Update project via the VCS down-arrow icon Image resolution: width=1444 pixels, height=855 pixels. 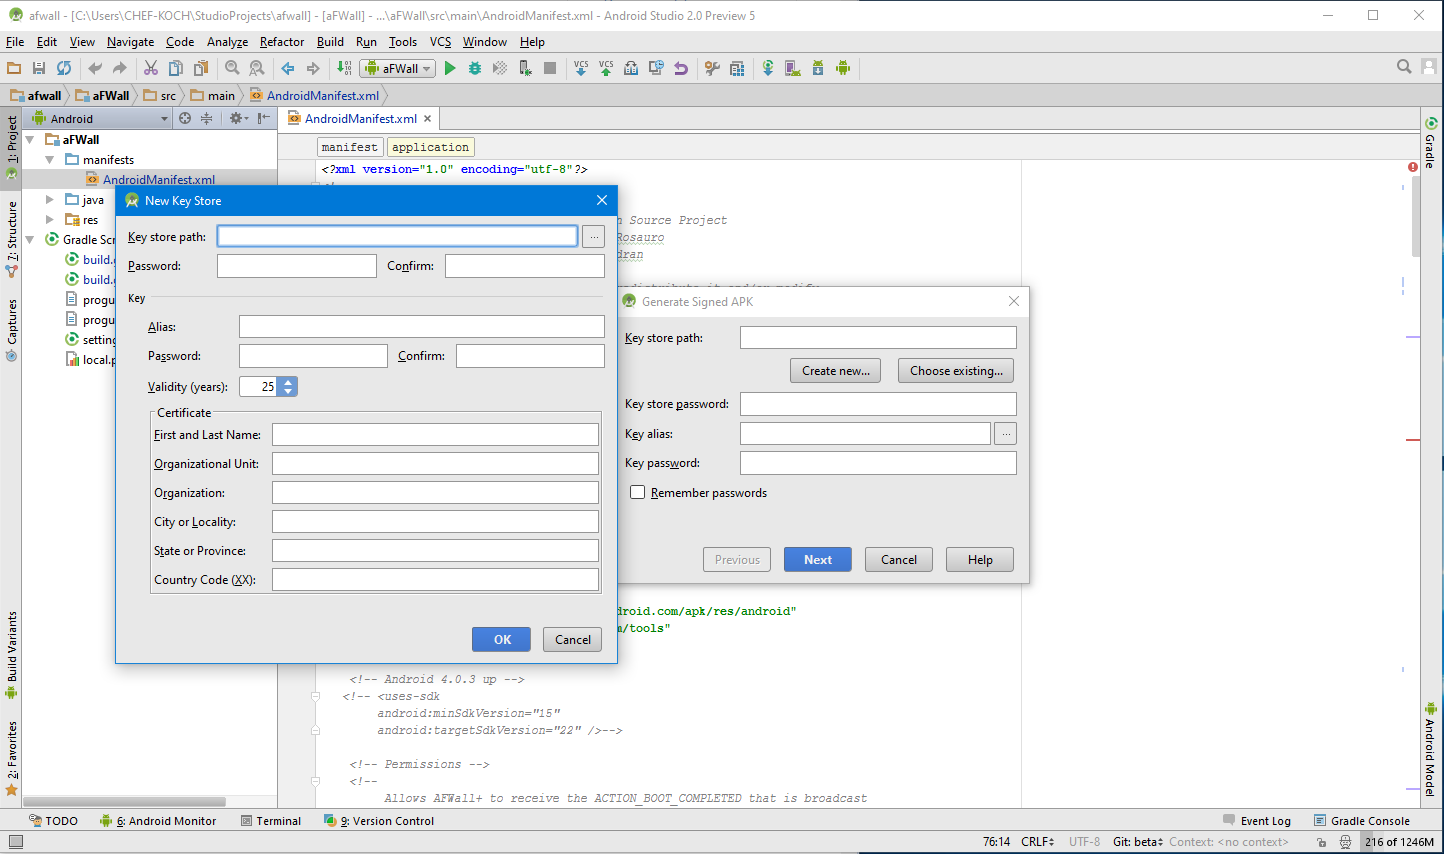[580, 68]
